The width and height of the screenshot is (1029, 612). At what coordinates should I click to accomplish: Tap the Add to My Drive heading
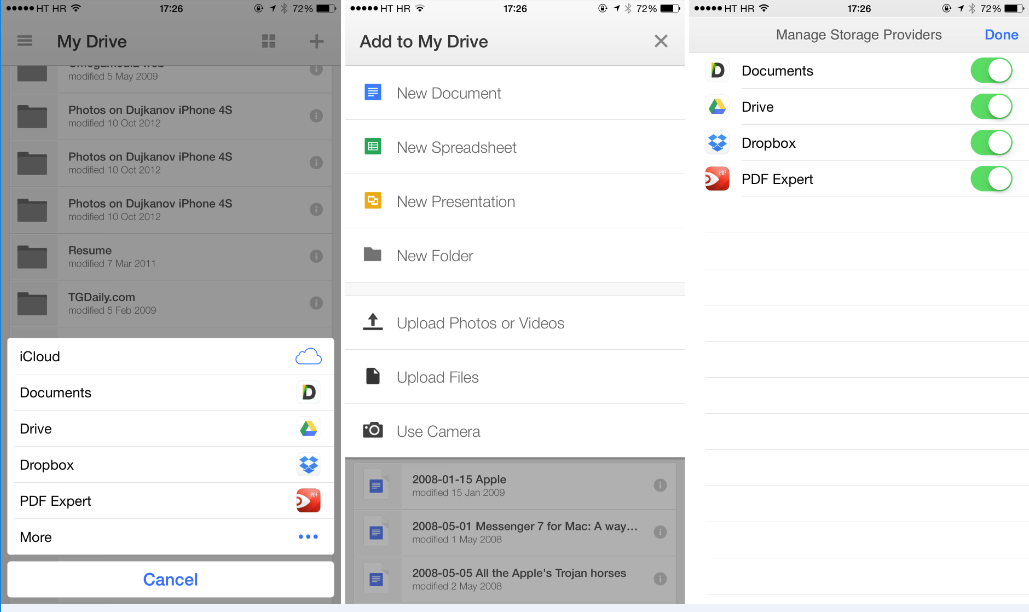click(x=424, y=41)
